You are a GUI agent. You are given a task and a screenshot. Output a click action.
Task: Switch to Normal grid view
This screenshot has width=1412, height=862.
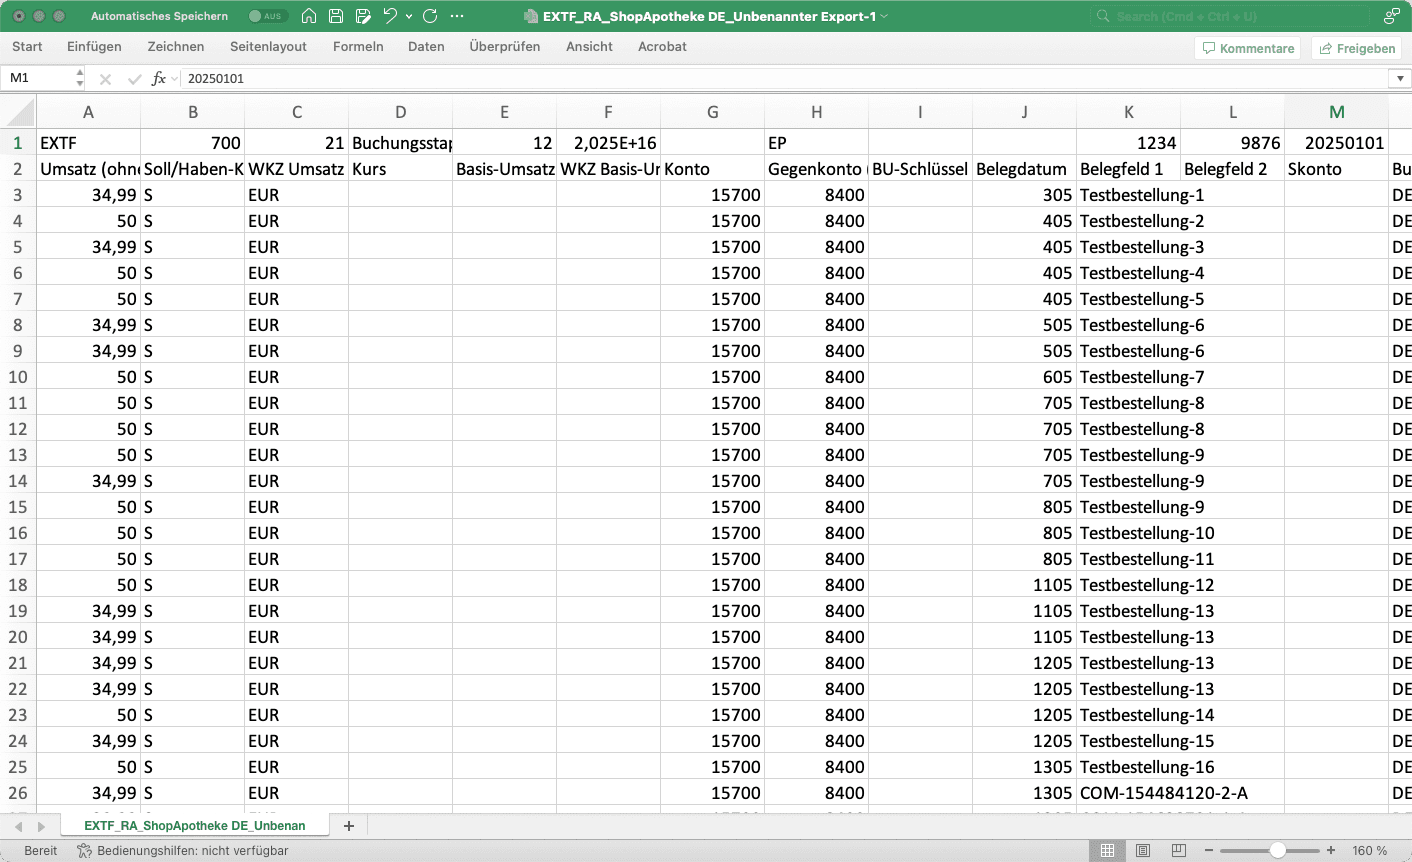[1107, 851]
